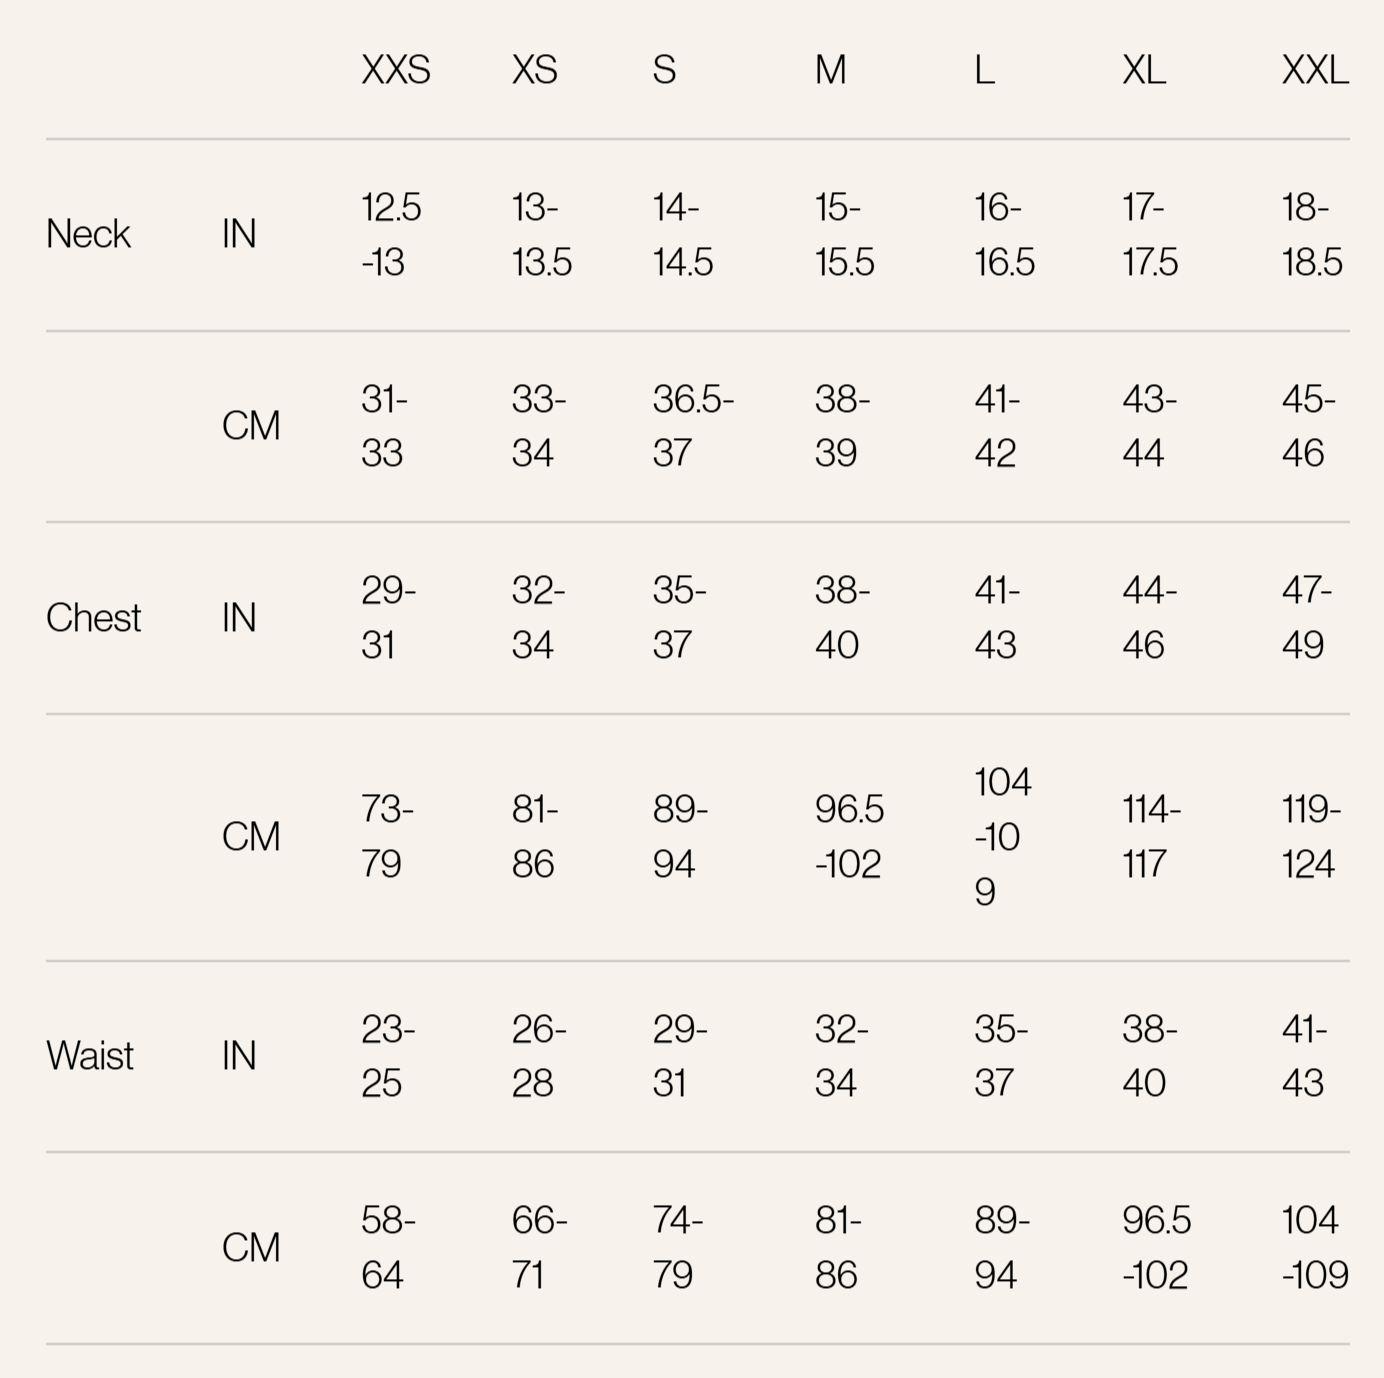Click the 104-109 chest CM cell for L
Image resolution: width=1384 pixels, height=1378 pixels.
pyautogui.click(x=1002, y=836)
